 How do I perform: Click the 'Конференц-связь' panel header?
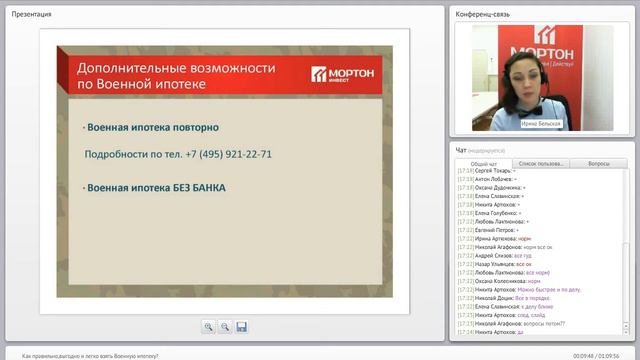[482, 14]
